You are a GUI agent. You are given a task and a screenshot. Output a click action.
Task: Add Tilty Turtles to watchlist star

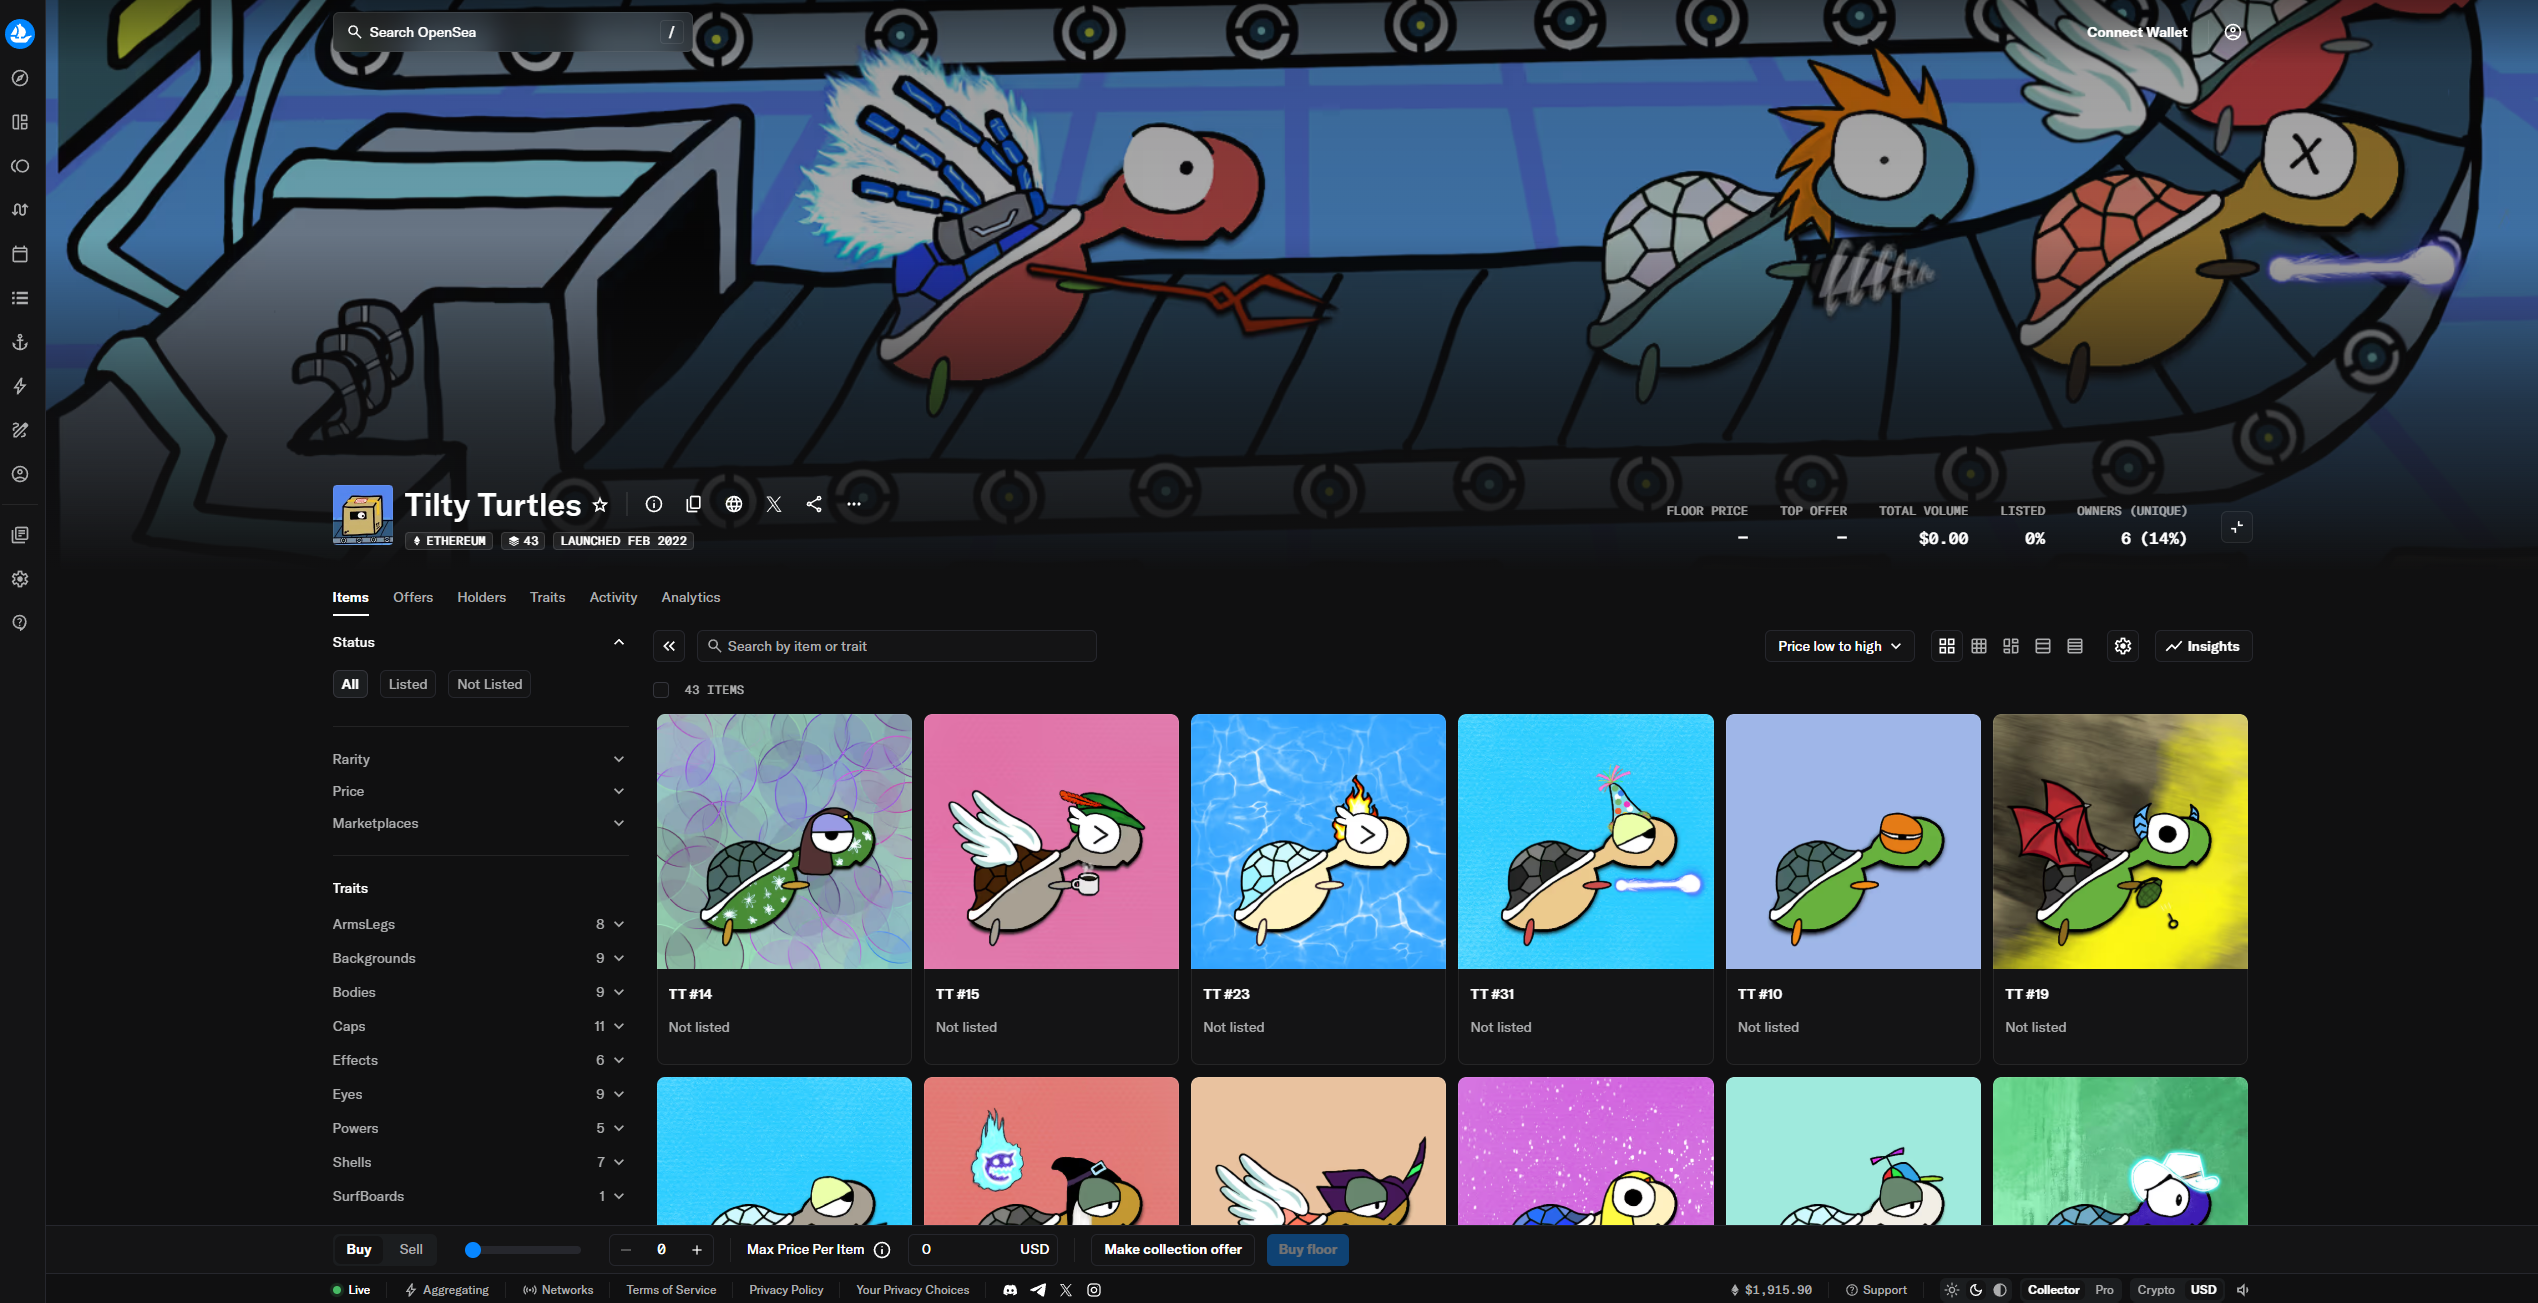point(600,505)
